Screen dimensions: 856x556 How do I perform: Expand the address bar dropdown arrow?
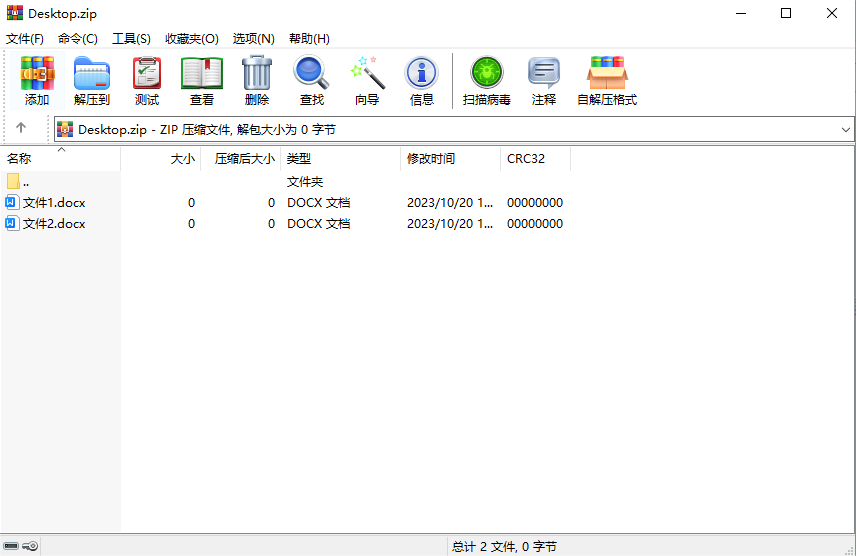[846, 130]
